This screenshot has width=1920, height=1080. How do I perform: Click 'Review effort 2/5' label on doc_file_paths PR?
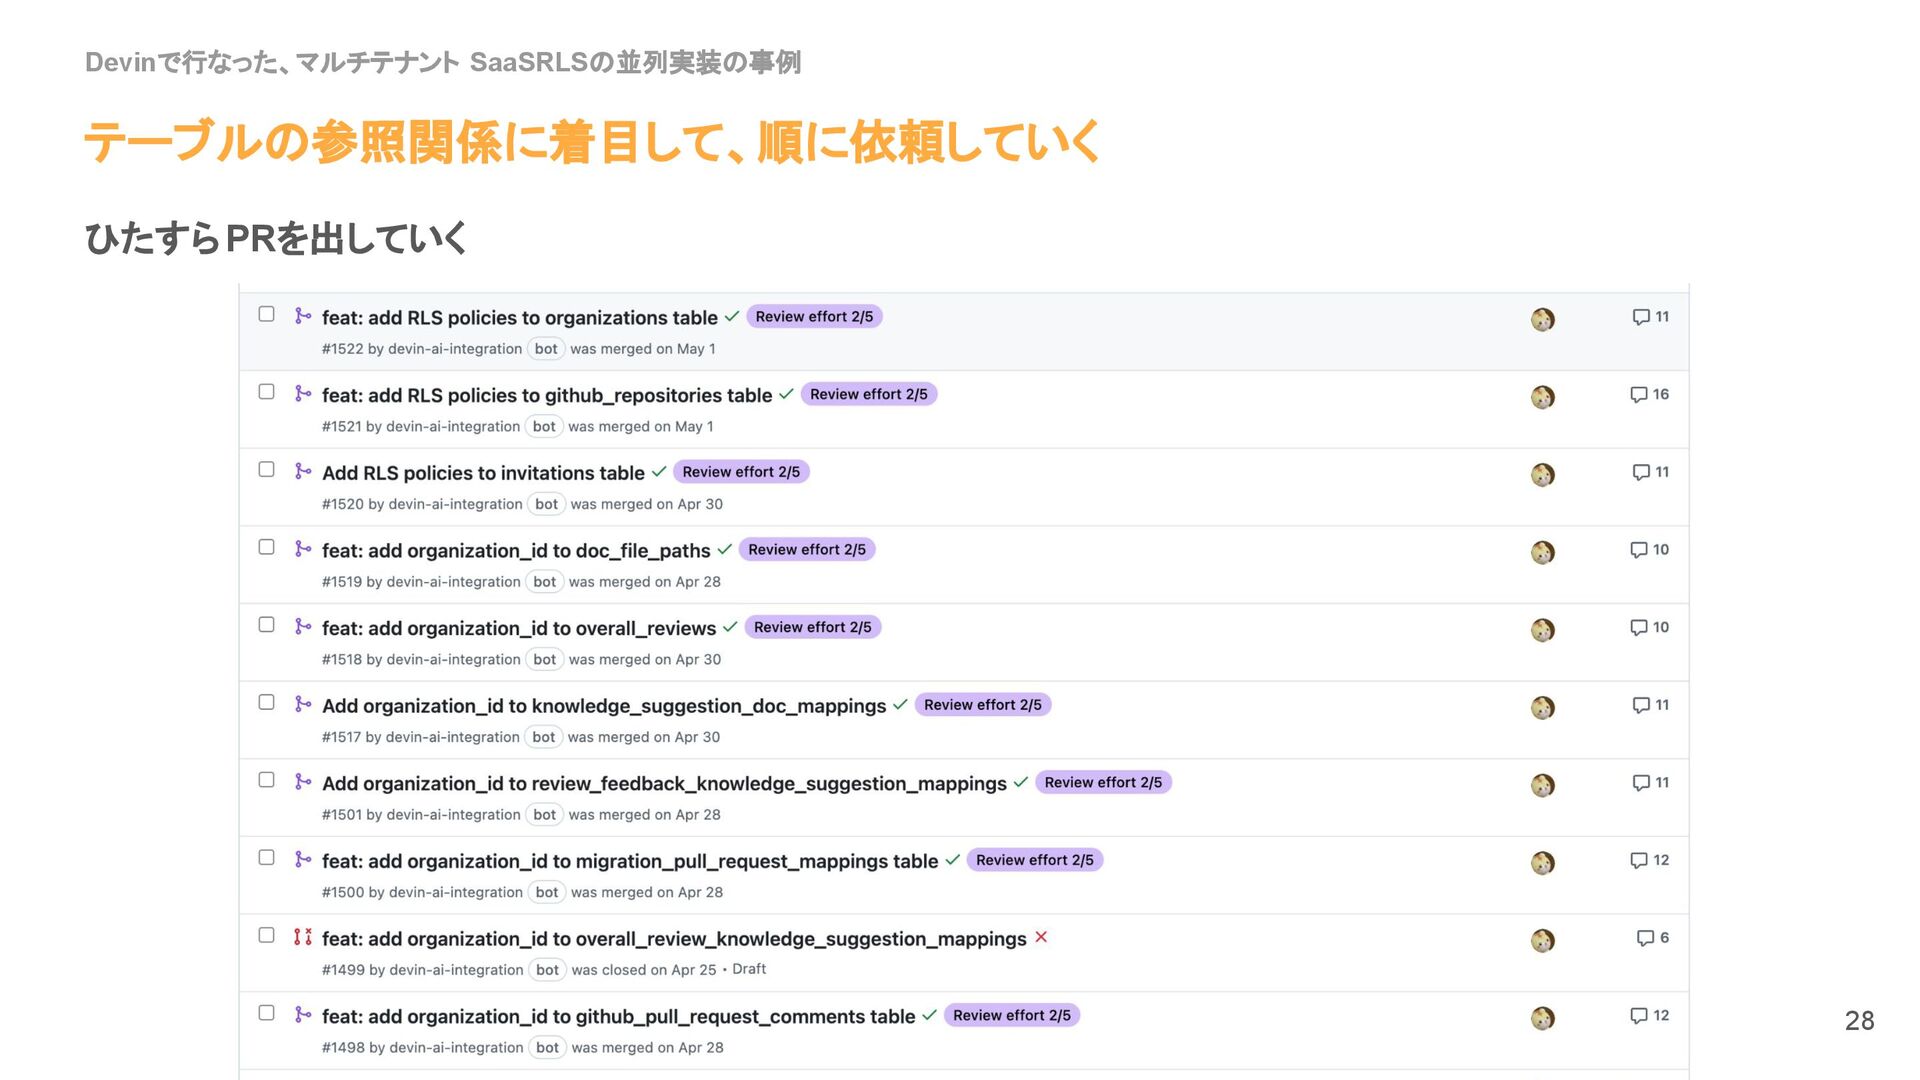click(807, 550)
